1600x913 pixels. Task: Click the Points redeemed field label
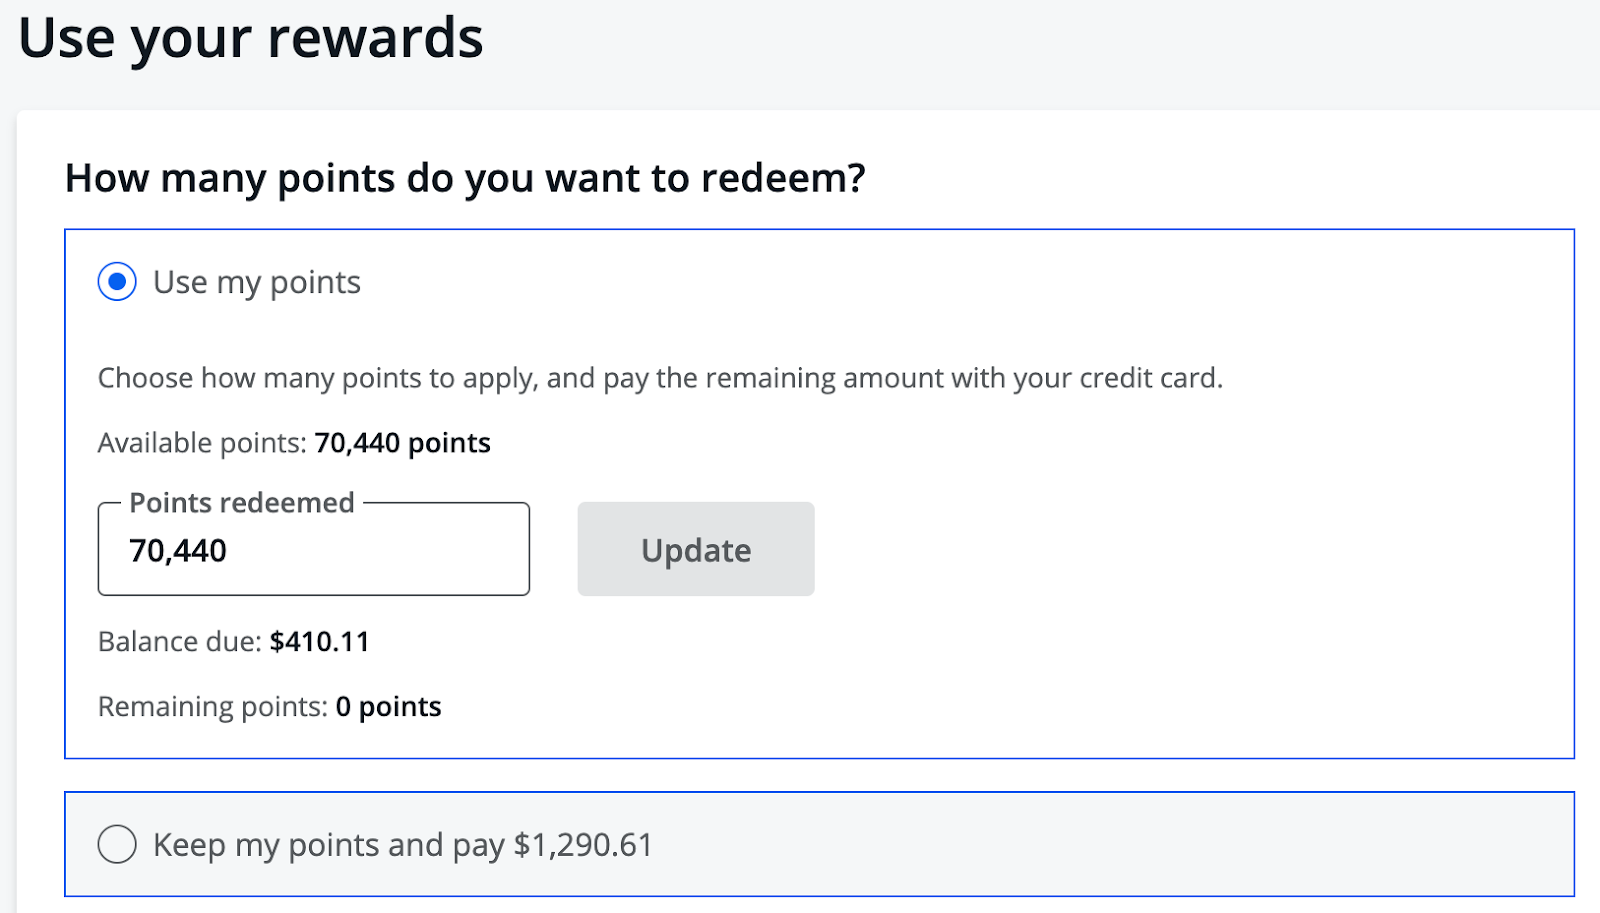point(242,502)
